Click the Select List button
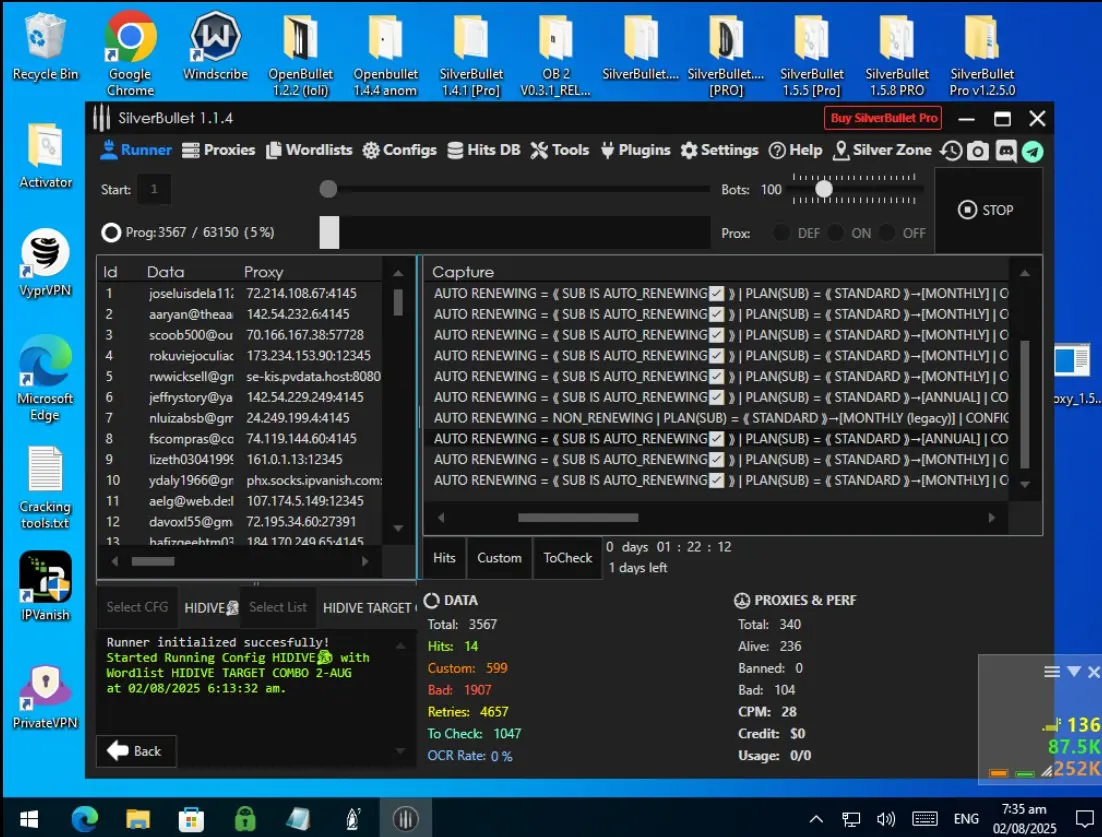 click(278, 606)
